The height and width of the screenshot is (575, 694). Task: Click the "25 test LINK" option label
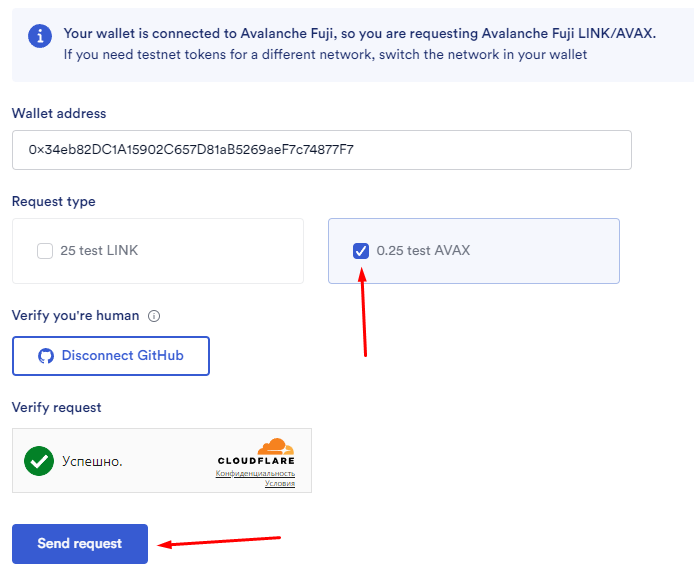click(x=99, y=251)
